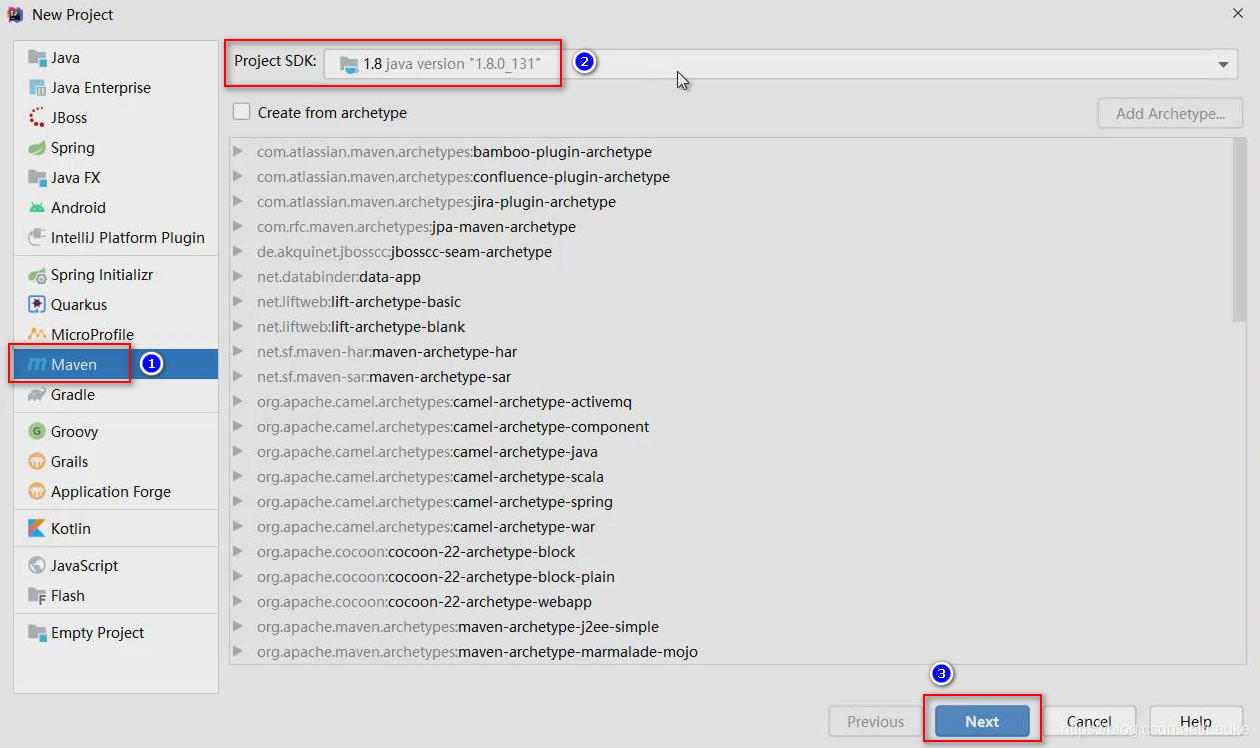The width and height of the screenshot is (1260, 748).
Task: Choose Gradle project type
Action: point(116,395)
